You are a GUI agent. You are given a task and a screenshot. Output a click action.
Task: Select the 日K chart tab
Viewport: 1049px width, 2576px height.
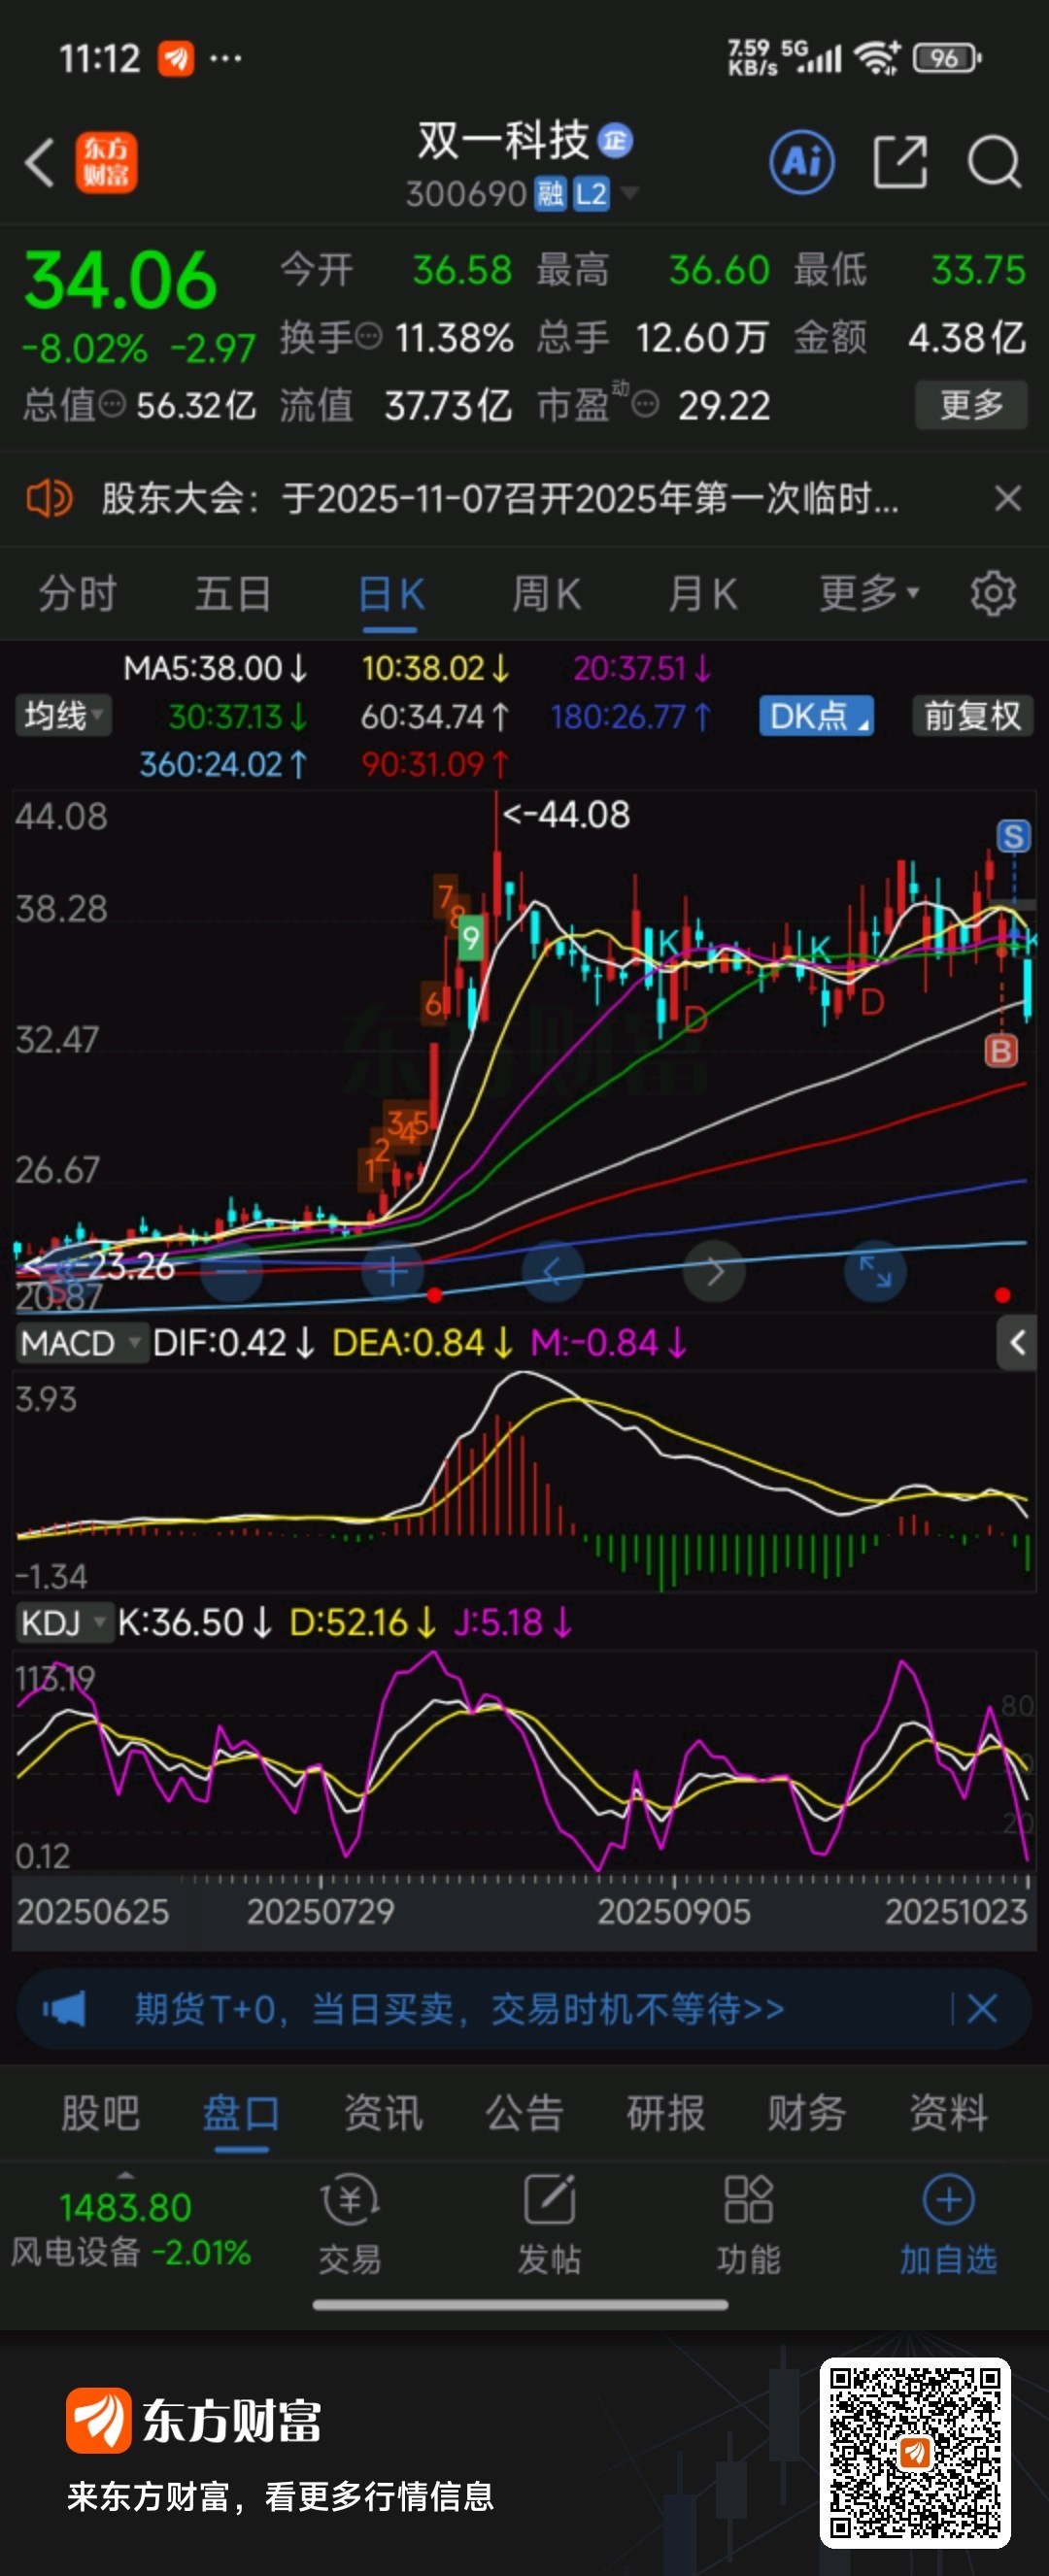point(390,594)
